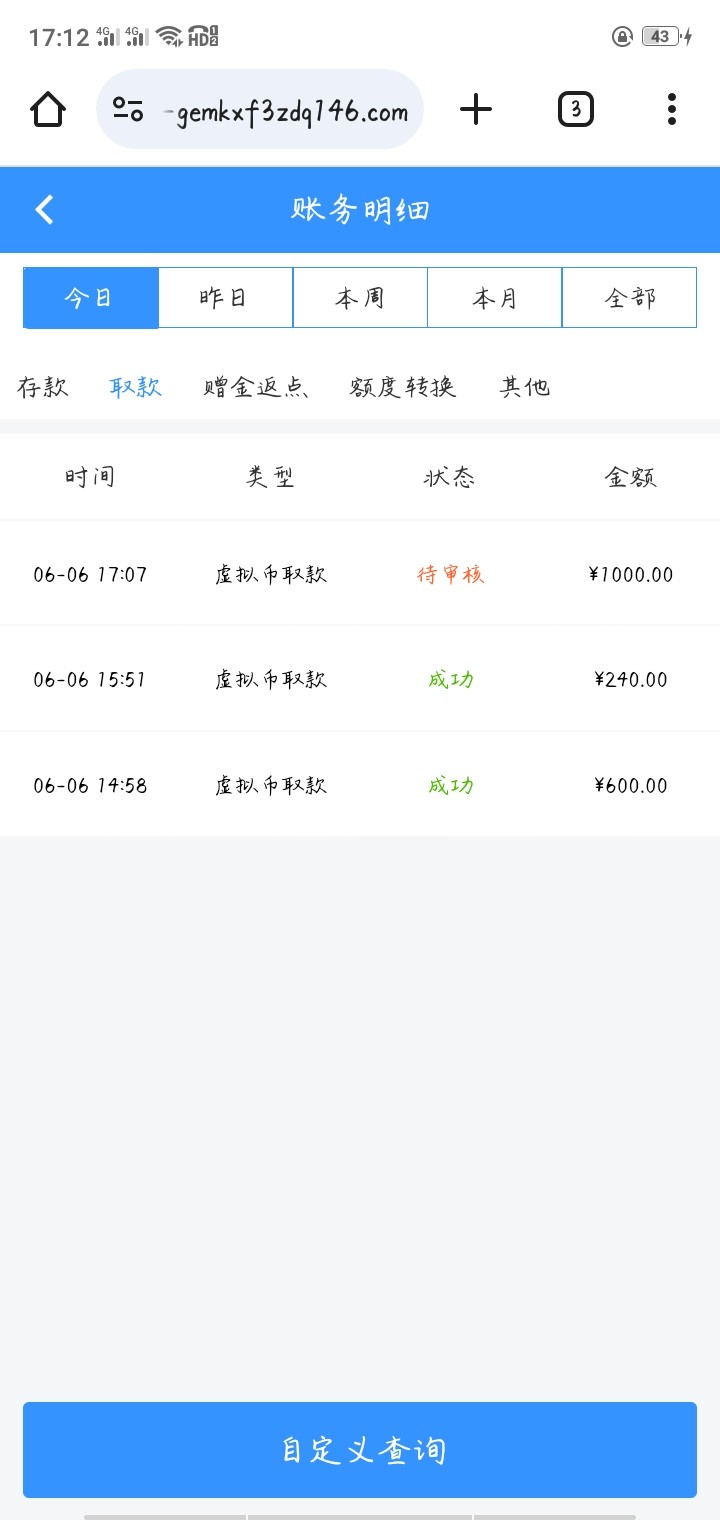This screenshot has height=1520, width=720.
Task: Open browser three-dot overflow menu
Action: pos(672,109)
